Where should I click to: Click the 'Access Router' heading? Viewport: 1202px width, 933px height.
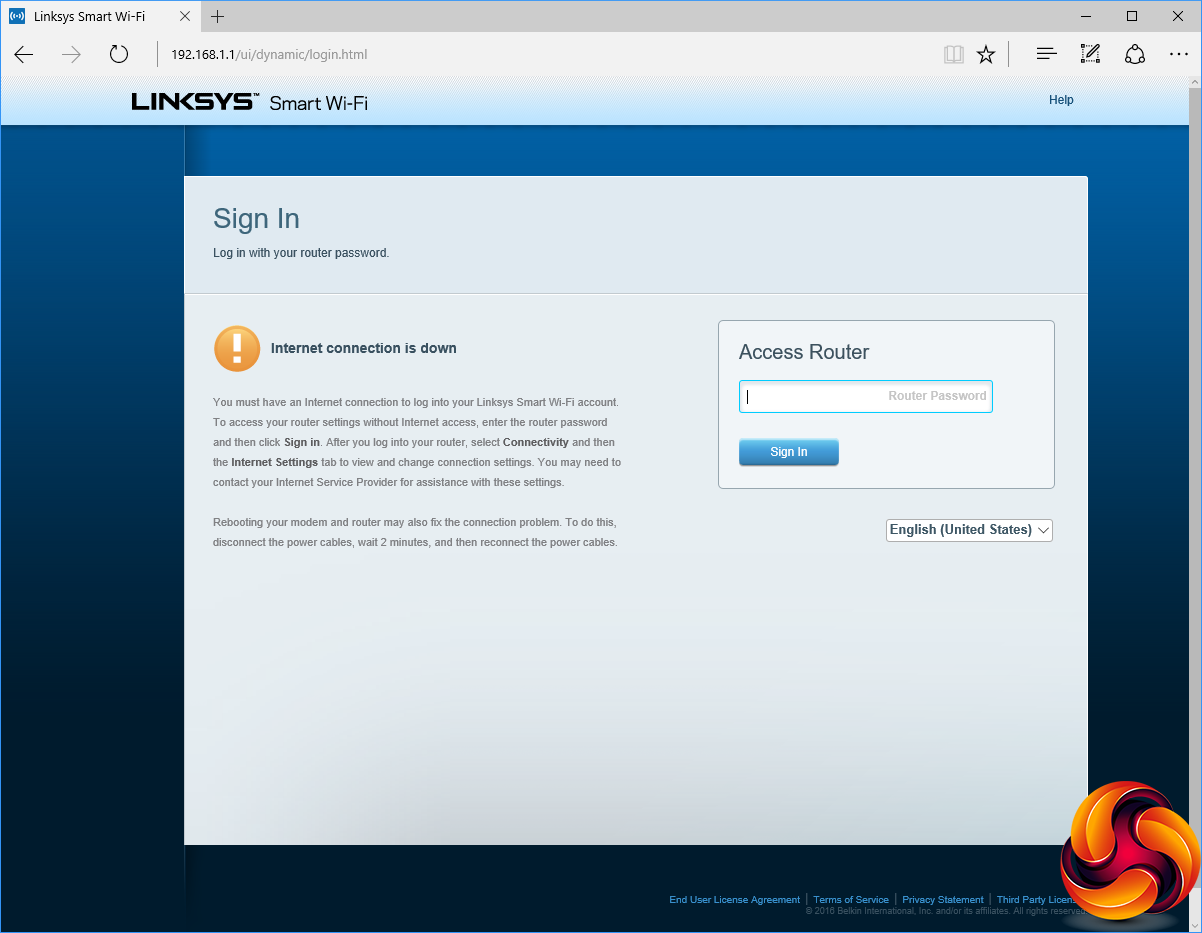[x=804, y=352]
